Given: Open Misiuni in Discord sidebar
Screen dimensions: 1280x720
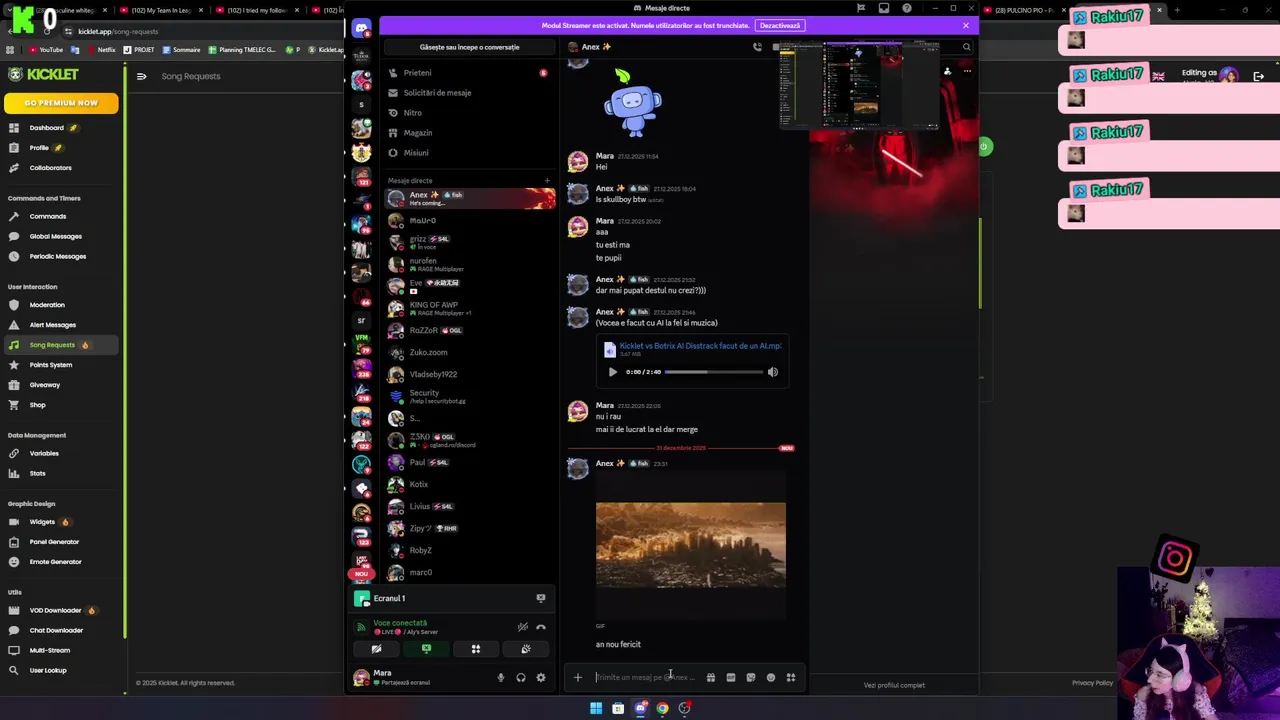Looking at the screenshot, I should point(467,153).
